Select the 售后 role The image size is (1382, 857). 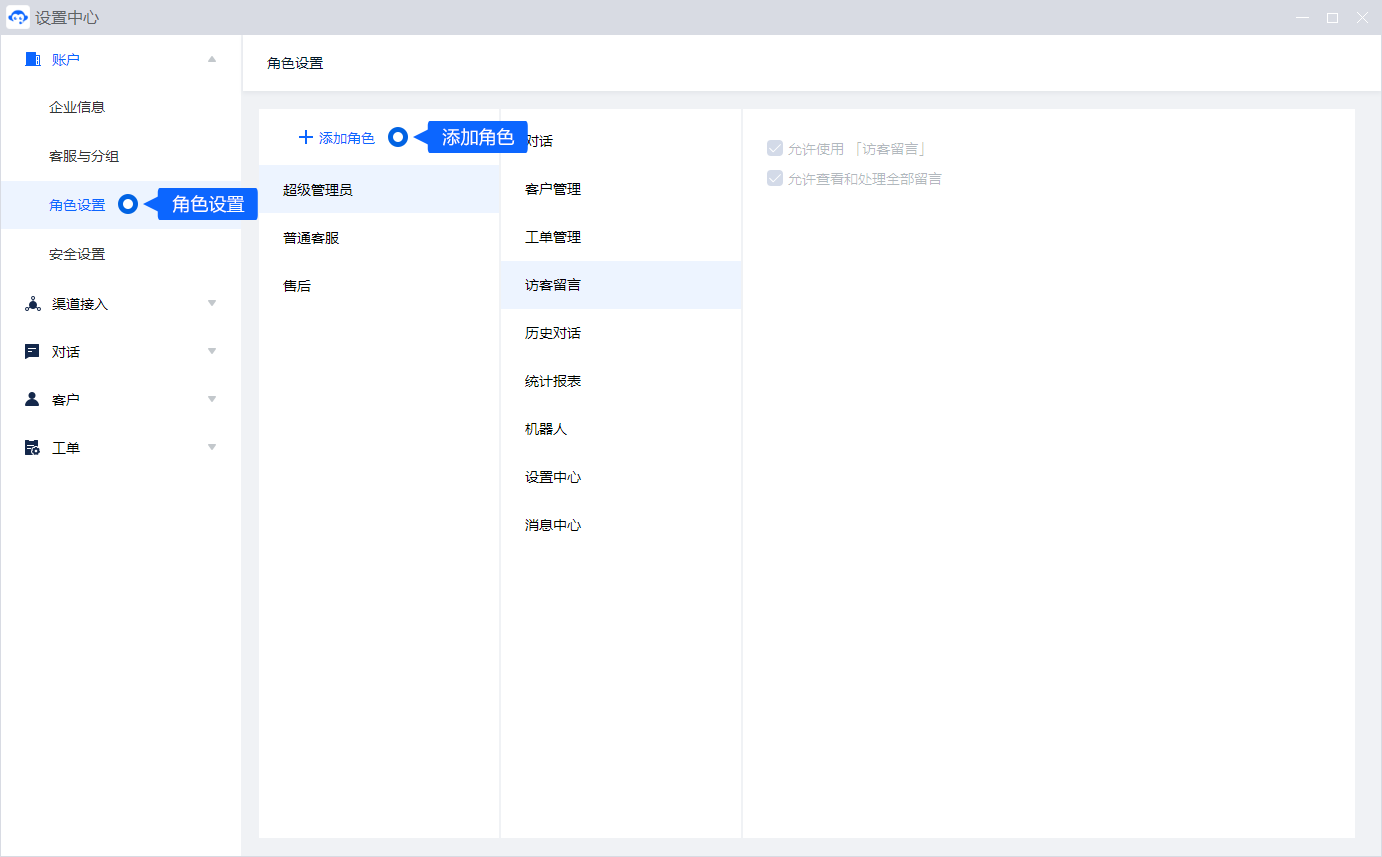click(297, 286)
